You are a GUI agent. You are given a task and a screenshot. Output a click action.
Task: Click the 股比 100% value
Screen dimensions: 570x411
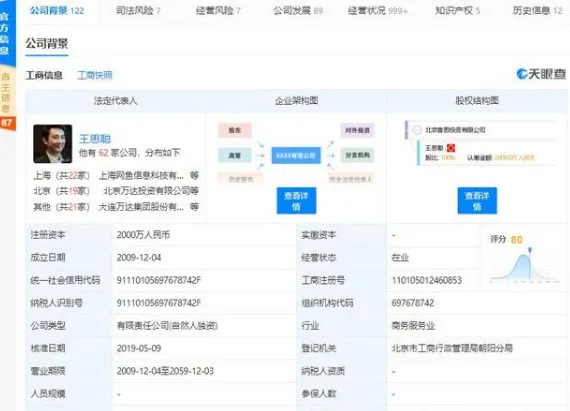(447, 157)
